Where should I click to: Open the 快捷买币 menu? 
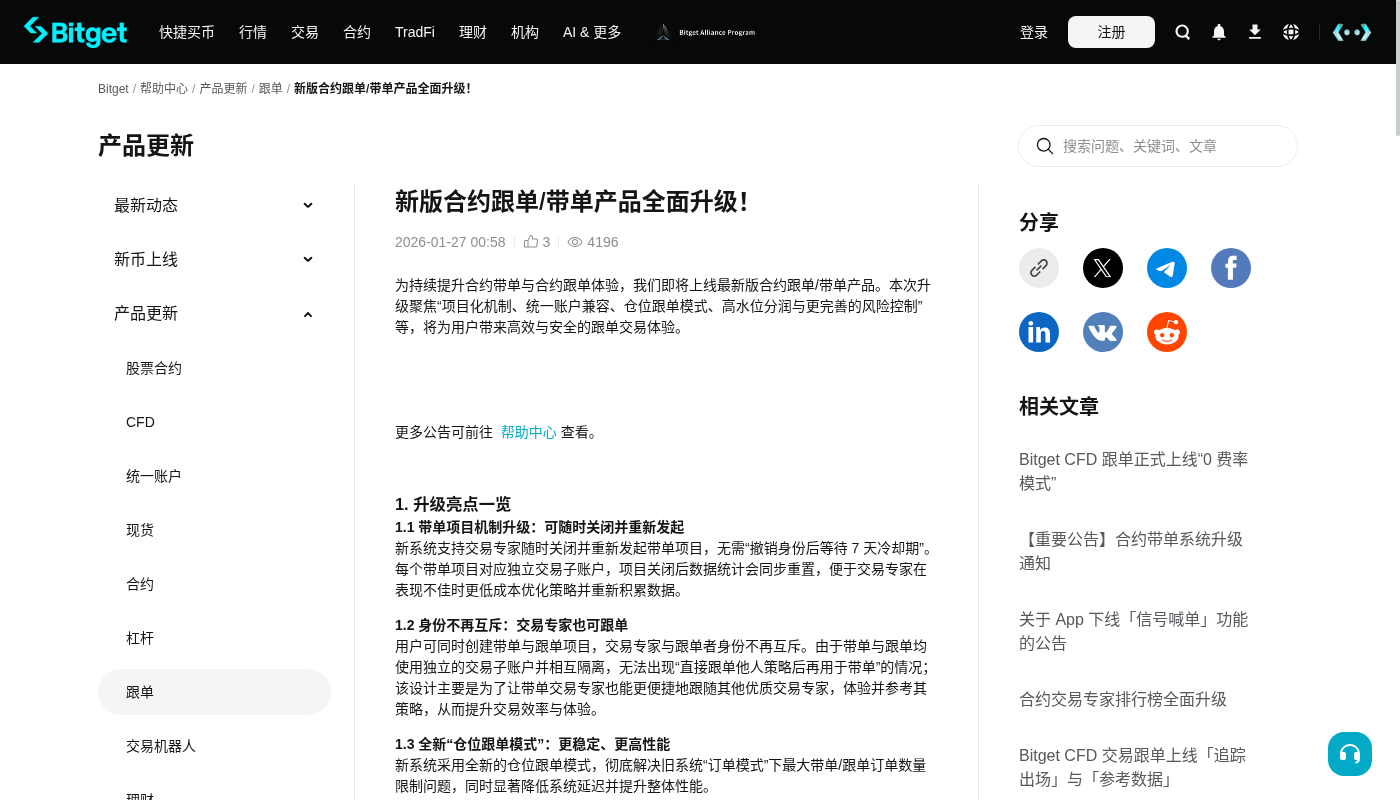[187, 32]
